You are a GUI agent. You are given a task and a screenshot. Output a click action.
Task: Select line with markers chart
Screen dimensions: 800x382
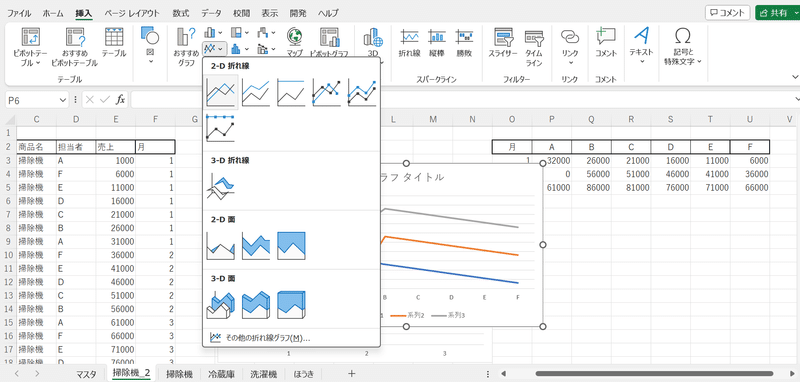click(327, 93)
